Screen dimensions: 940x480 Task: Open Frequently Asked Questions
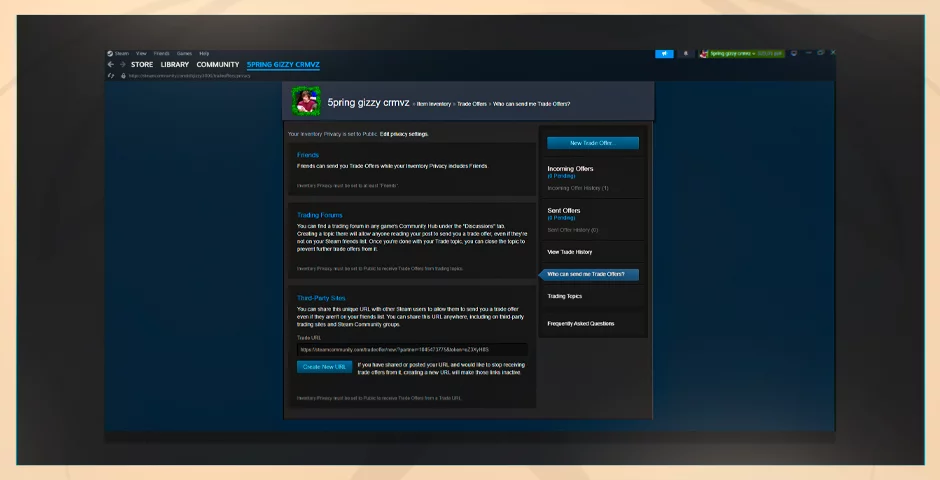pos(581,324)
